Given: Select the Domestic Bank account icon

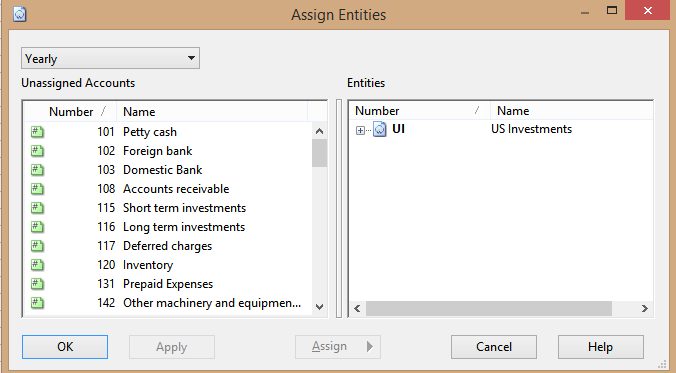Looking at the screenshot, I should point(37,170).
